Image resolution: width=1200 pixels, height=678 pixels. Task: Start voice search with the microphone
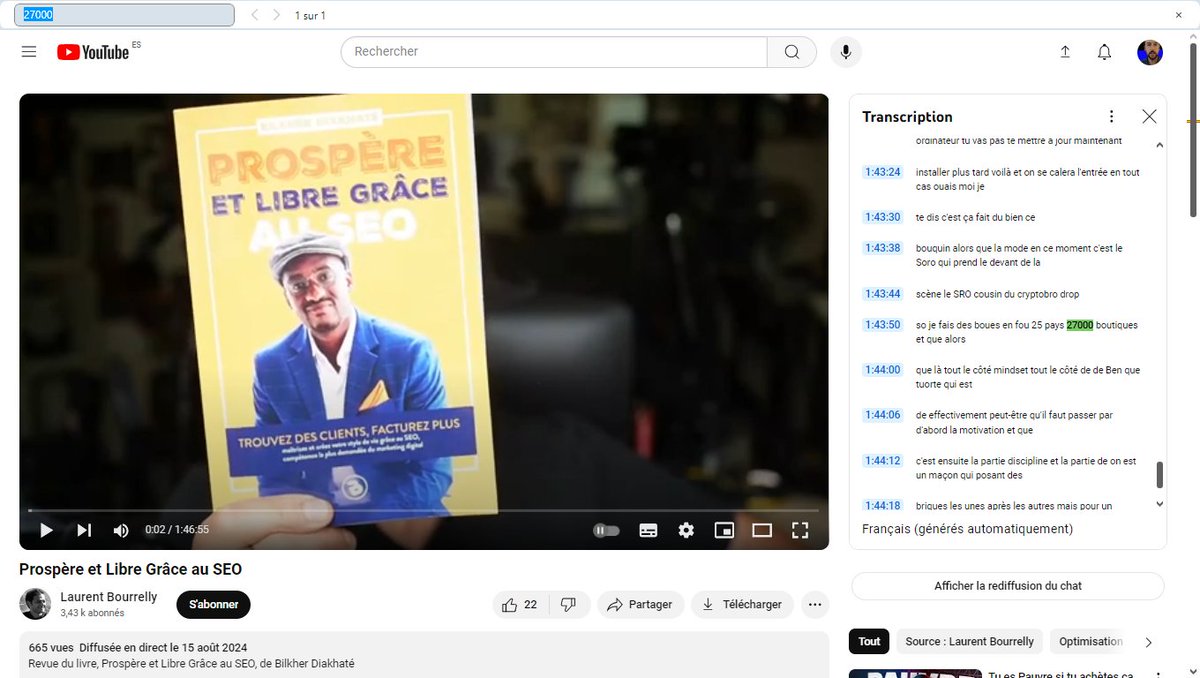click(x=846, y=52)
